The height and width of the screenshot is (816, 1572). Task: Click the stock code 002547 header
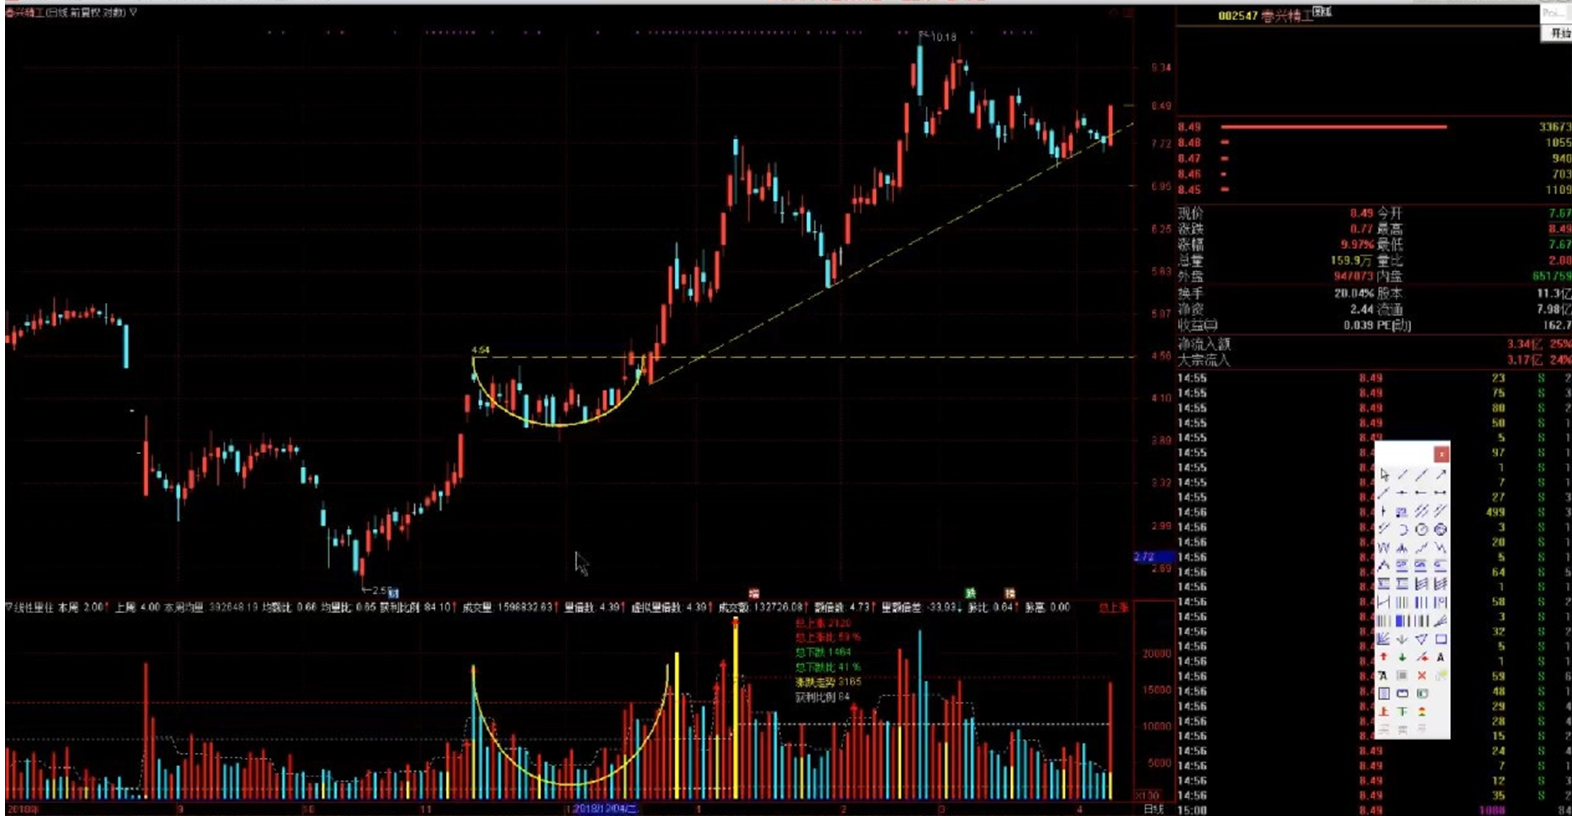pyautogui.click(x=1237, y=15)
